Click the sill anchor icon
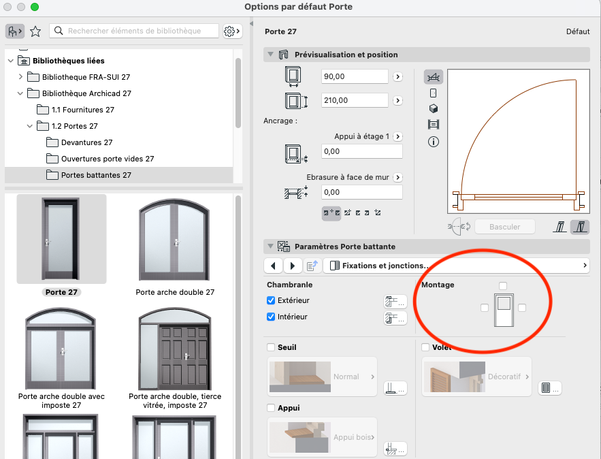 (x=296, y=154)
